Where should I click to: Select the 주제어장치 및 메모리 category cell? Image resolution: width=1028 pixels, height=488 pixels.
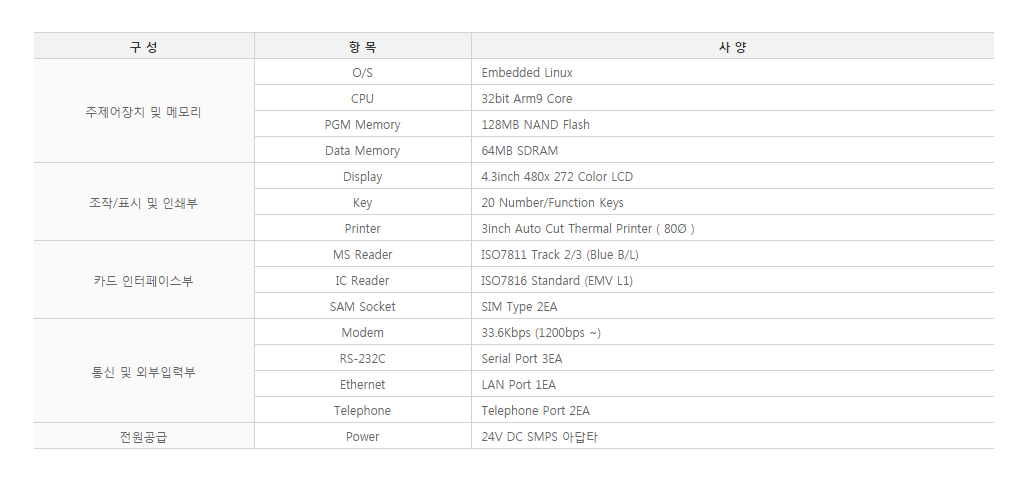[x=143, y=112]
